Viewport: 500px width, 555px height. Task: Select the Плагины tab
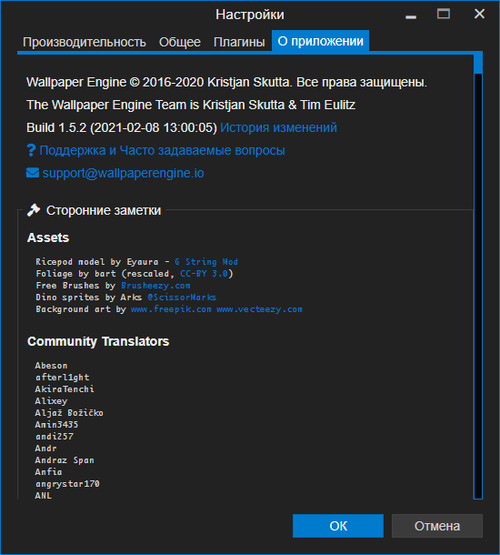click(239, 42)
